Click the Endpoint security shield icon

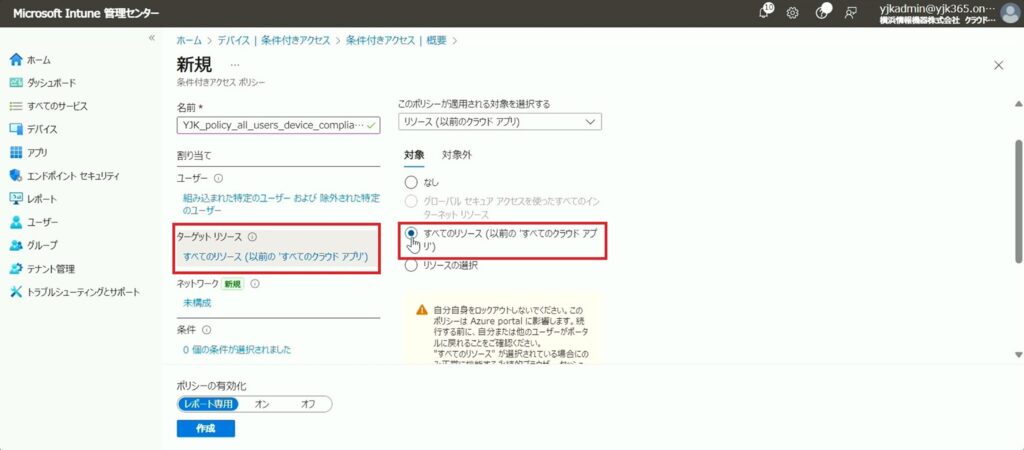tap(16, 176)
